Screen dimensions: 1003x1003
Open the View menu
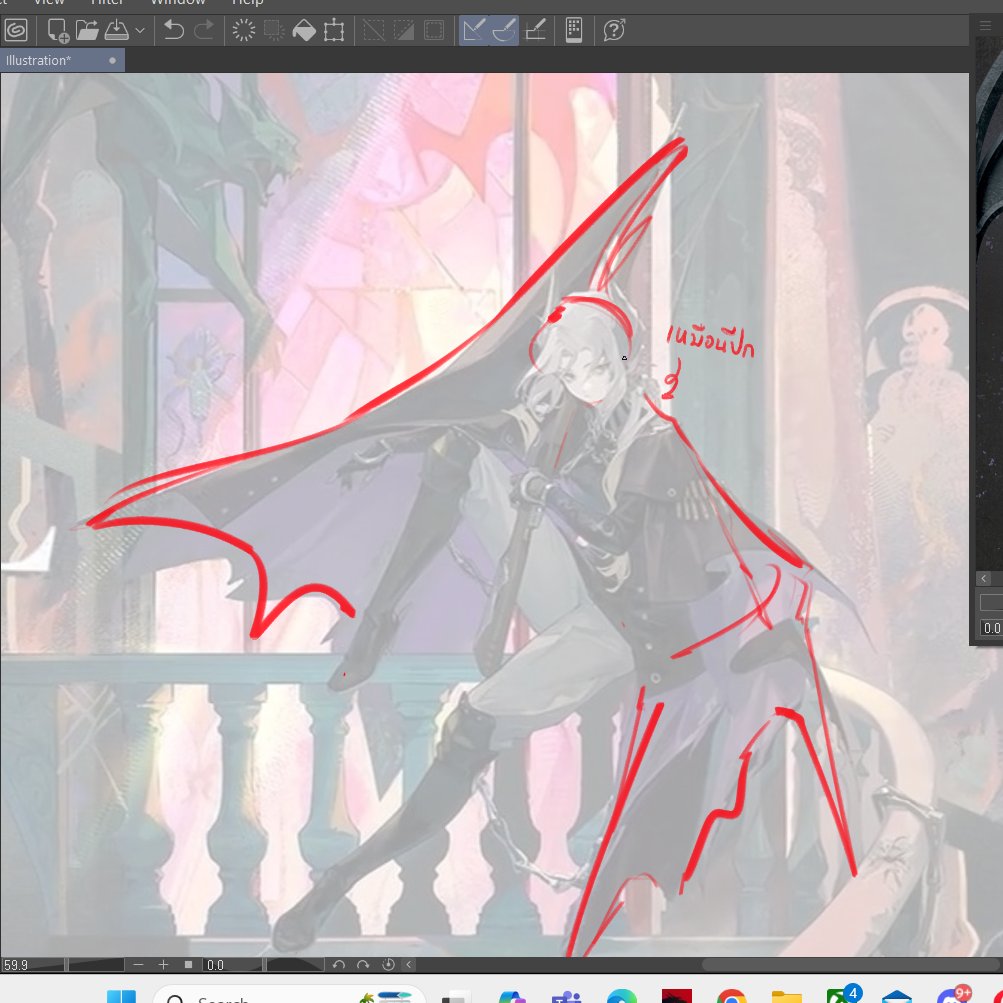(49, 3)
